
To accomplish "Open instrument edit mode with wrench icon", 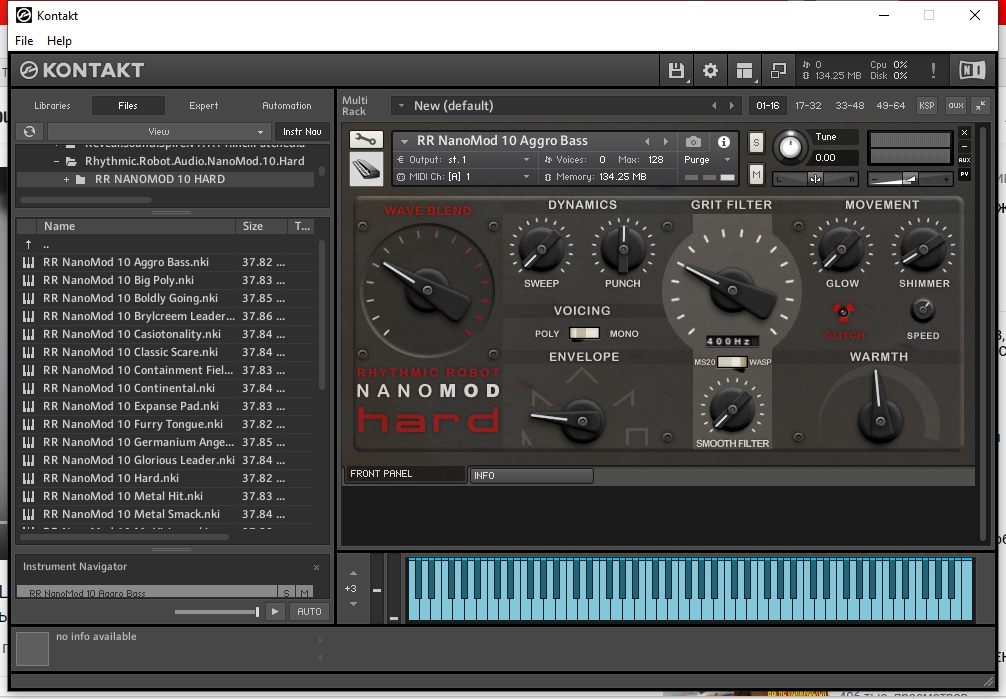I will [366, 139].
